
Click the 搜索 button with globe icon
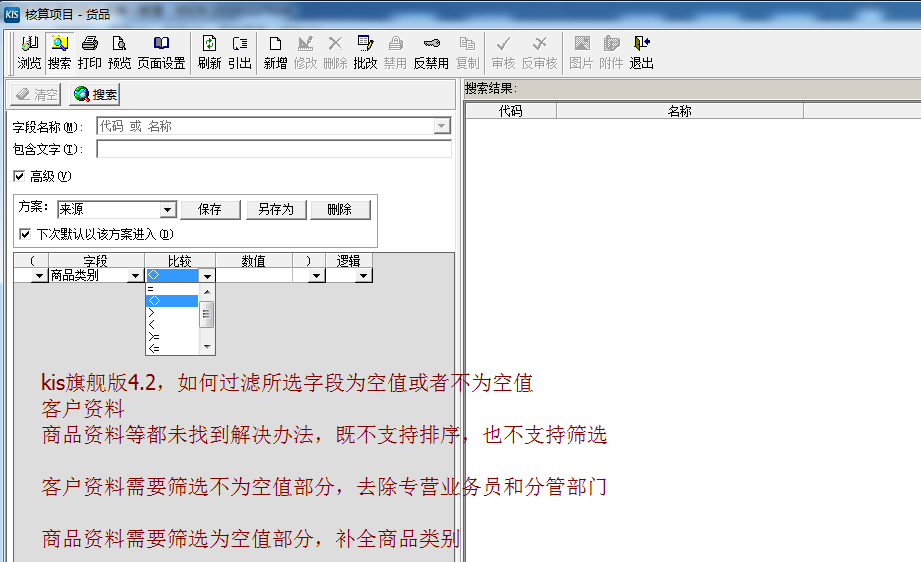coord(95,95)
